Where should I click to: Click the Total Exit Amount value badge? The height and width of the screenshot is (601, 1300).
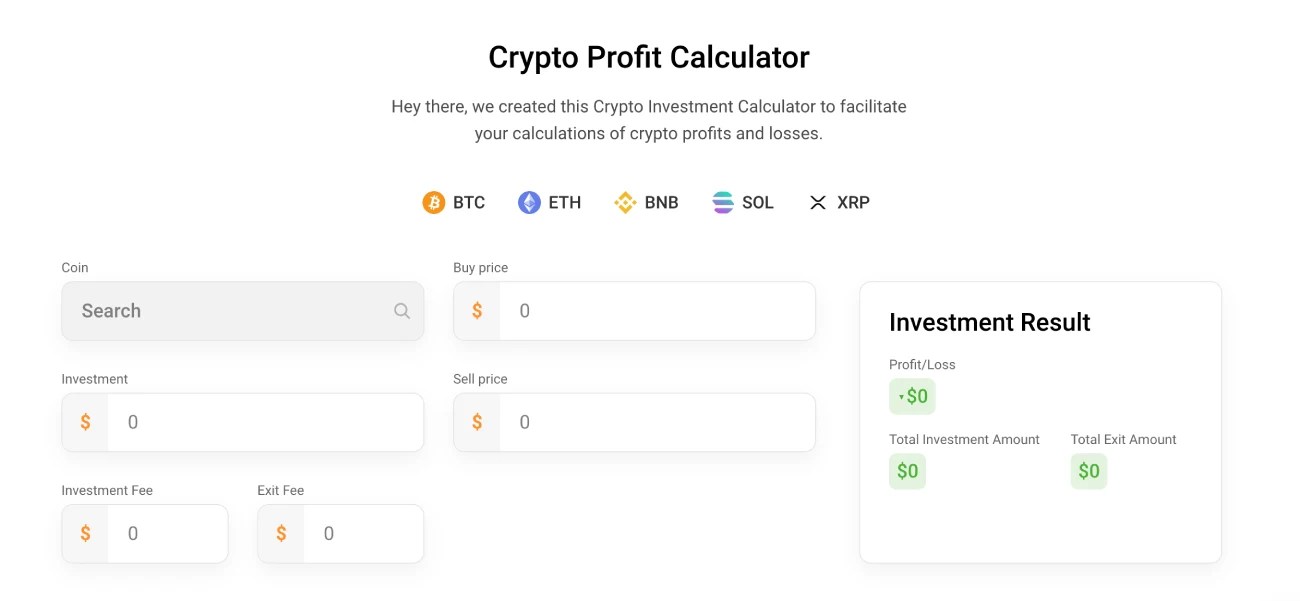[1088, 471]
